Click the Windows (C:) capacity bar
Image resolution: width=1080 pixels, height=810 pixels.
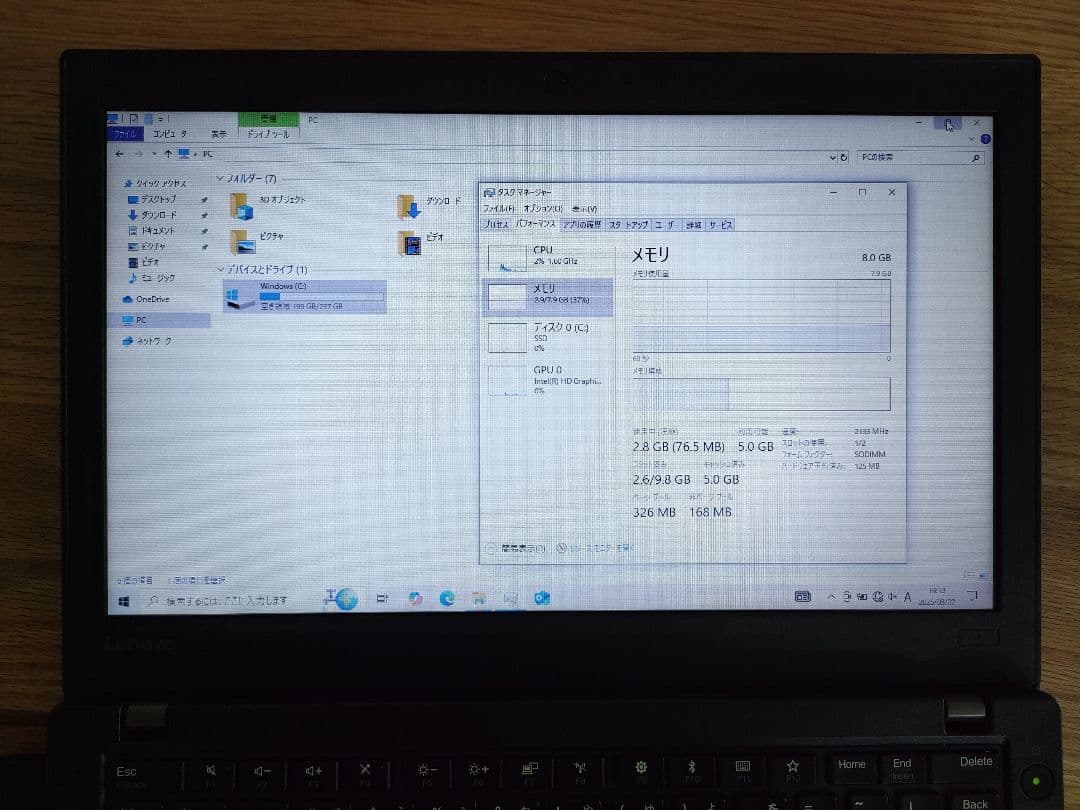pos(320,296)
